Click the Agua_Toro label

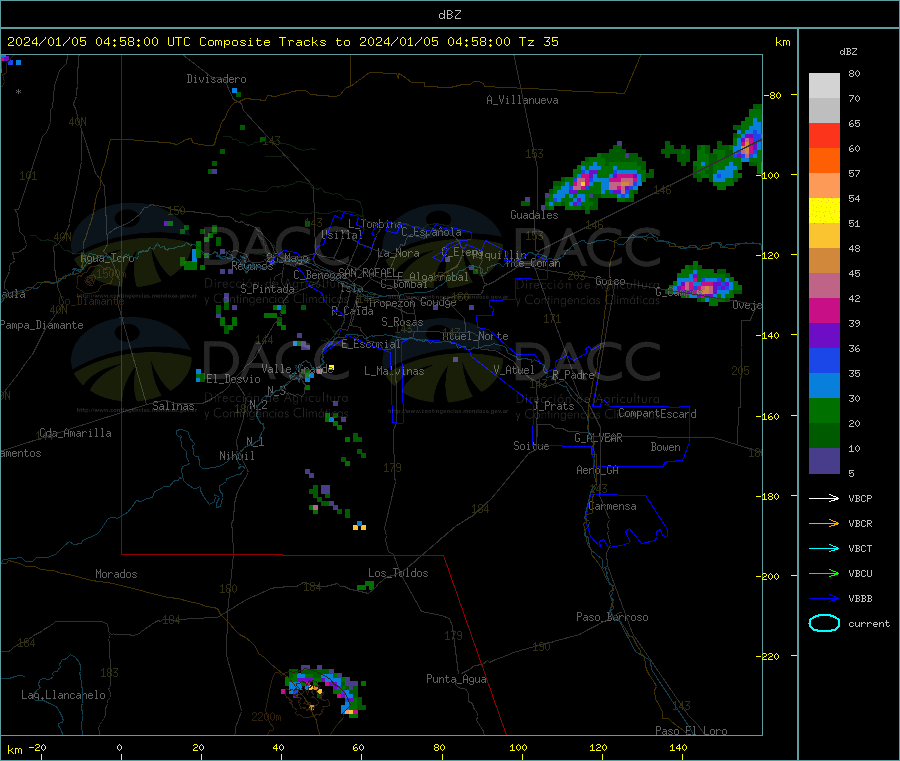(107, 258)
